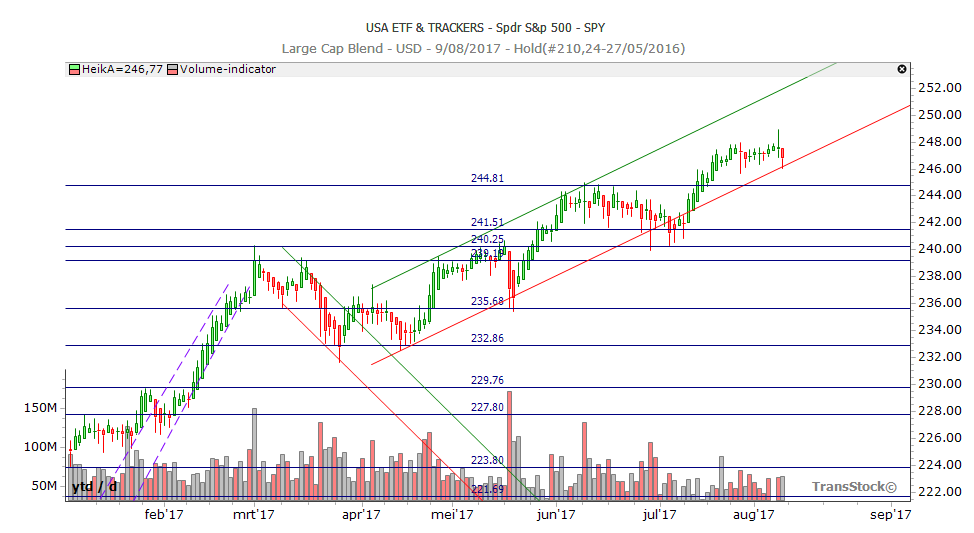Click the HeikA green-red legend icon
Viewport: 974px width, 533px height.
point(75,70)
